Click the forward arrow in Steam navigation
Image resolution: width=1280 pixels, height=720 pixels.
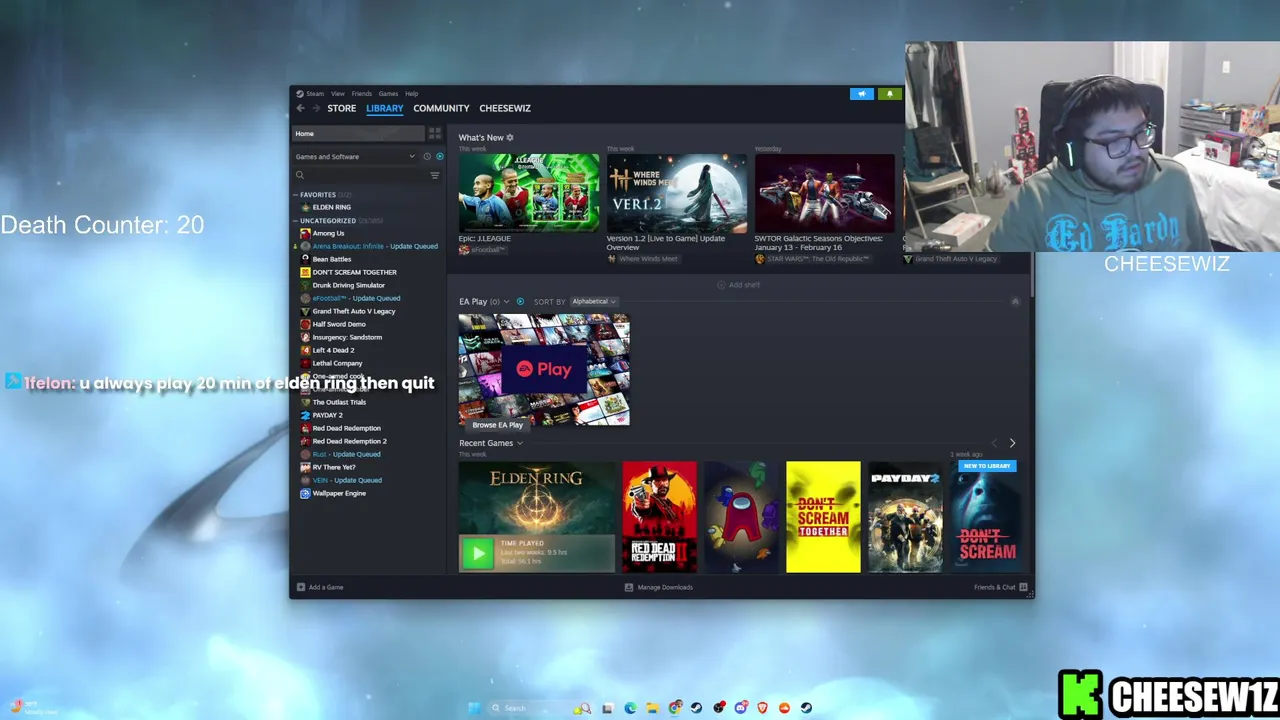coord(316,108)
